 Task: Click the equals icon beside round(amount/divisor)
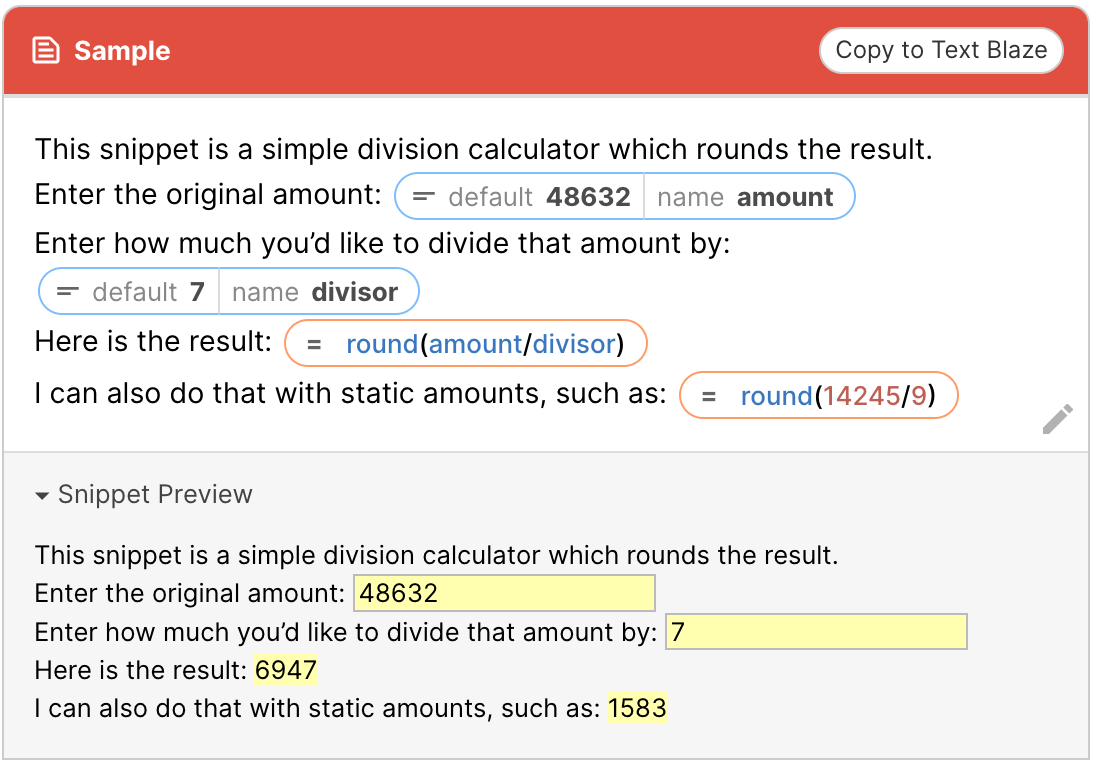[x=314, y=345]
